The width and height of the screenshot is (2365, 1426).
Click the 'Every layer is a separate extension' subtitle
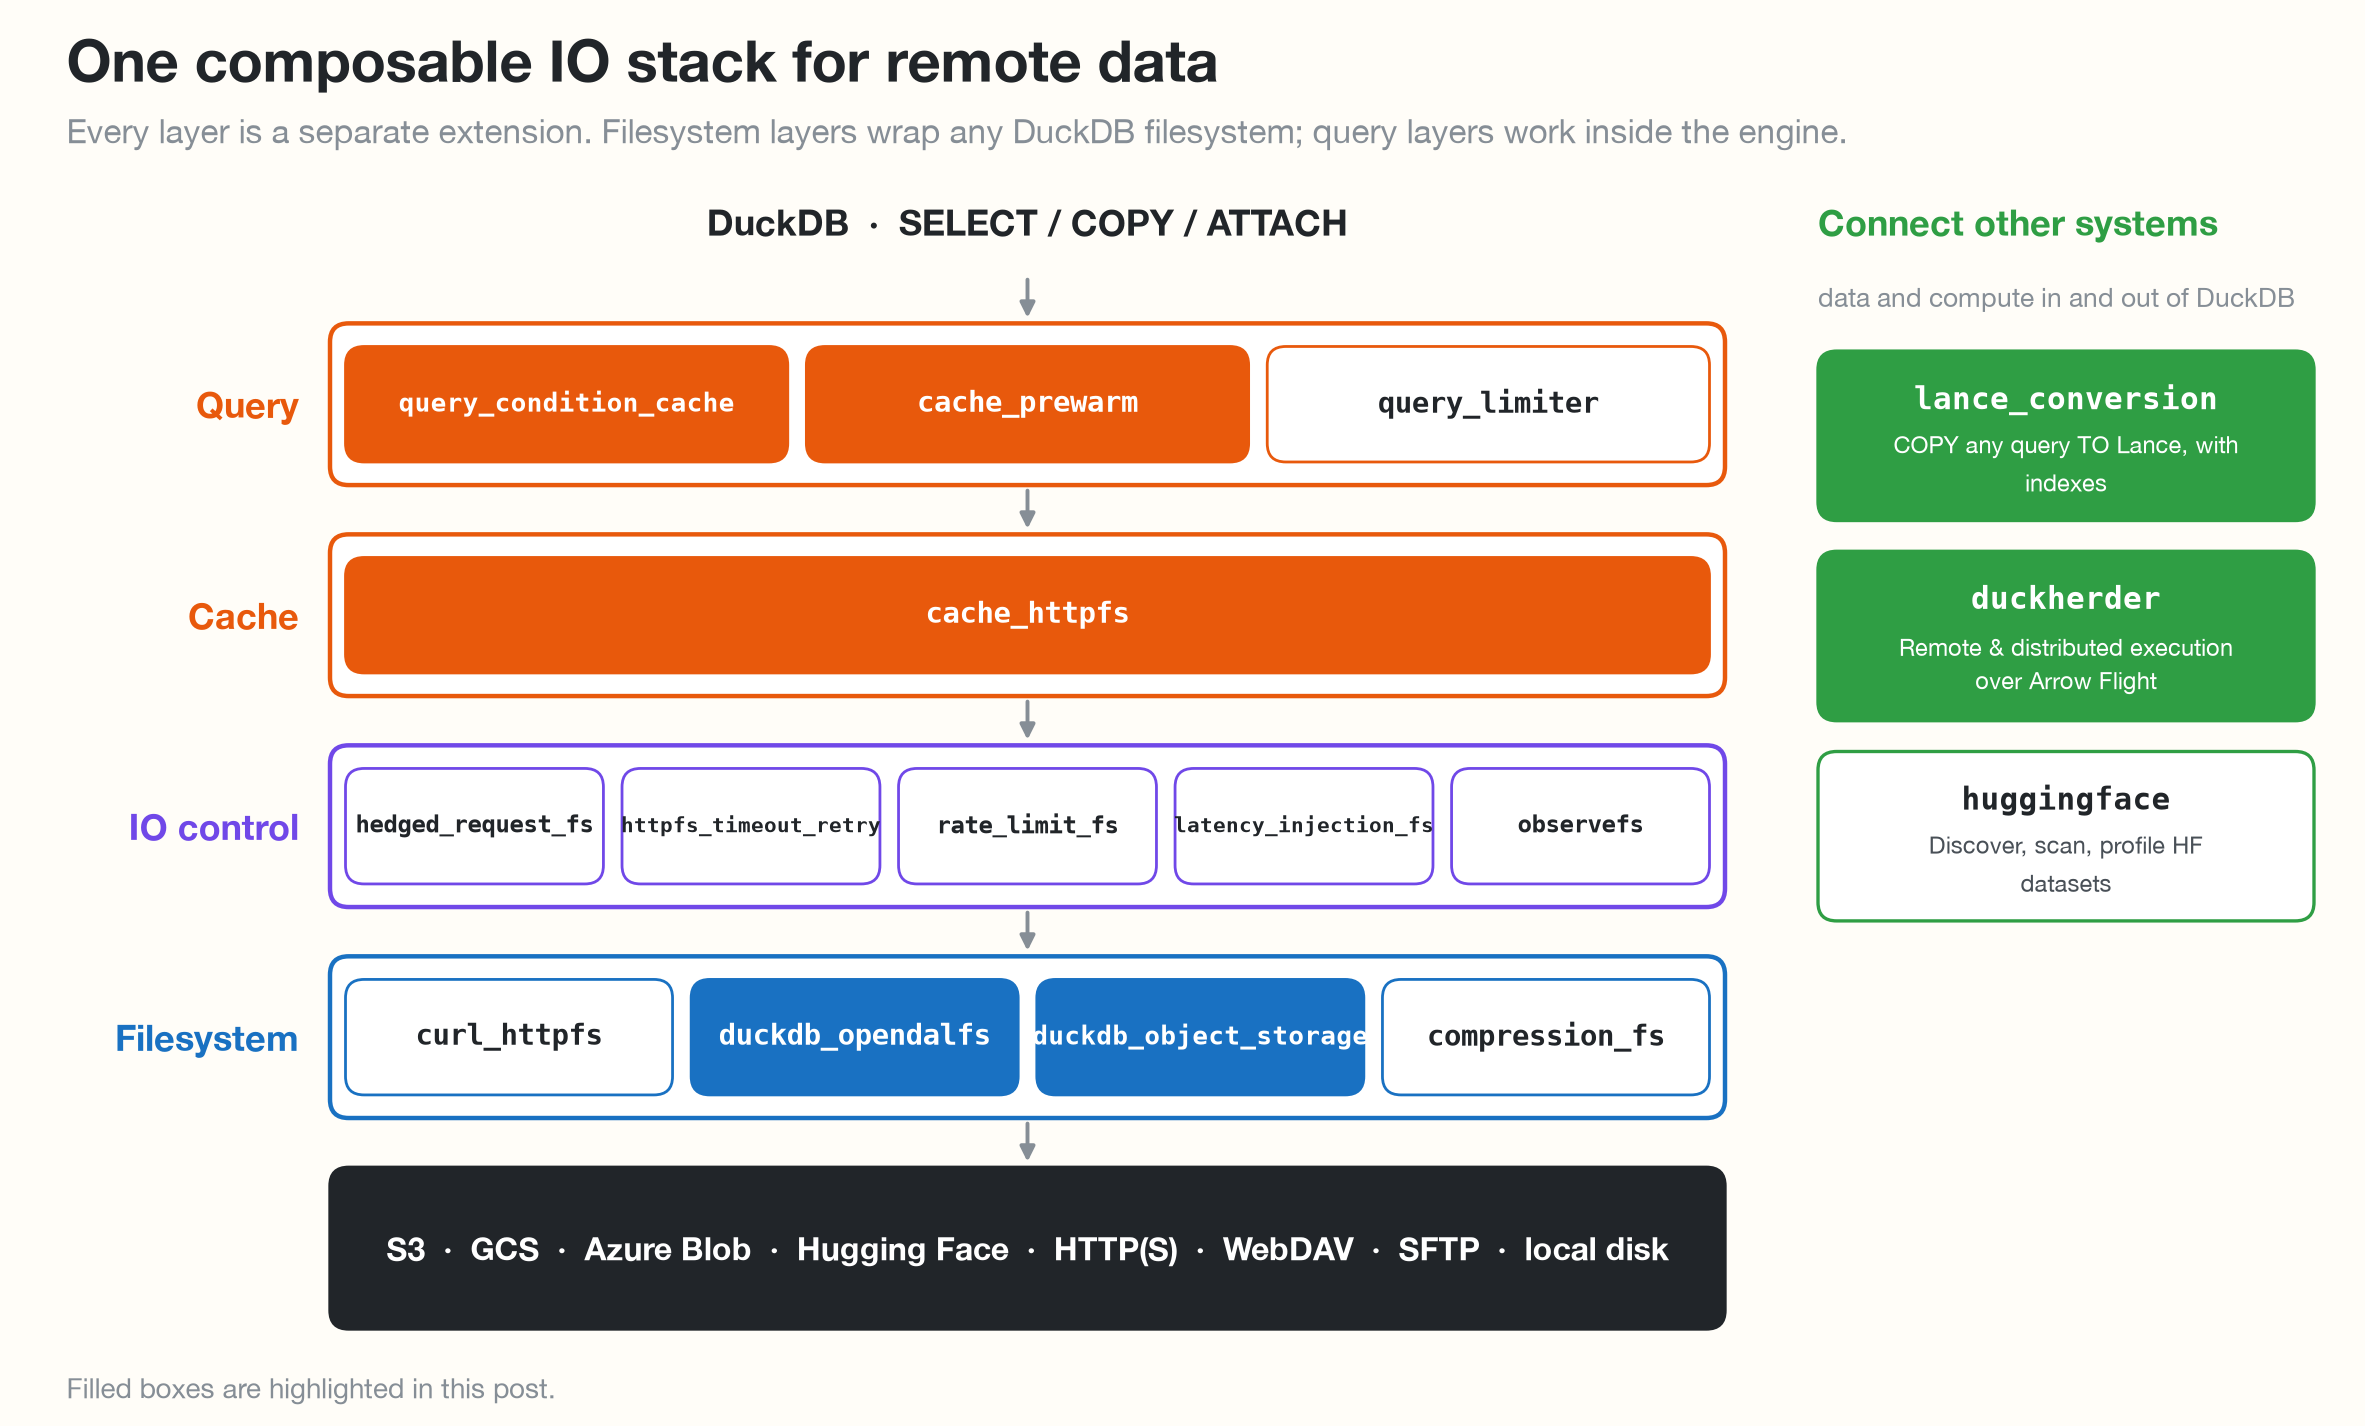click(956, 132)
